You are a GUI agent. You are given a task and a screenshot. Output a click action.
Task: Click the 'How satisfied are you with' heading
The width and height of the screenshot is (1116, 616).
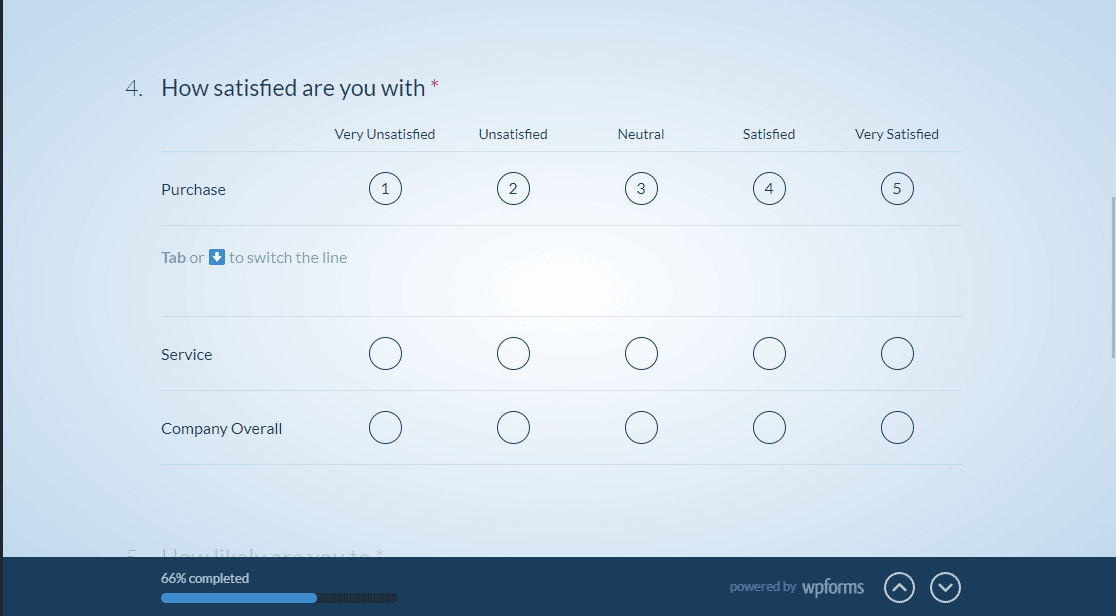(x=293, y=88)
